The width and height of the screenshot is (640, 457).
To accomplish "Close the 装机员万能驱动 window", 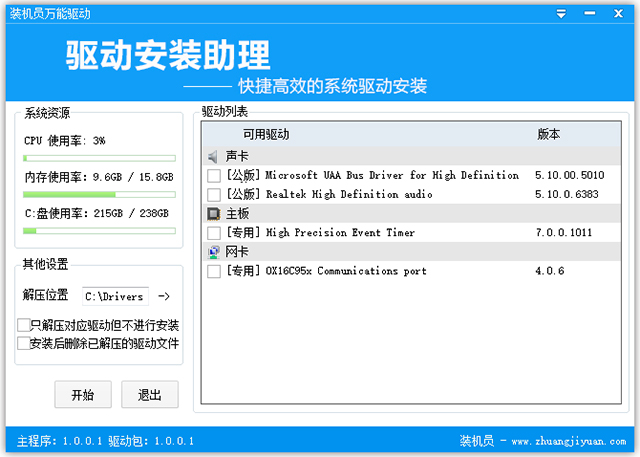I will (618, 13).
